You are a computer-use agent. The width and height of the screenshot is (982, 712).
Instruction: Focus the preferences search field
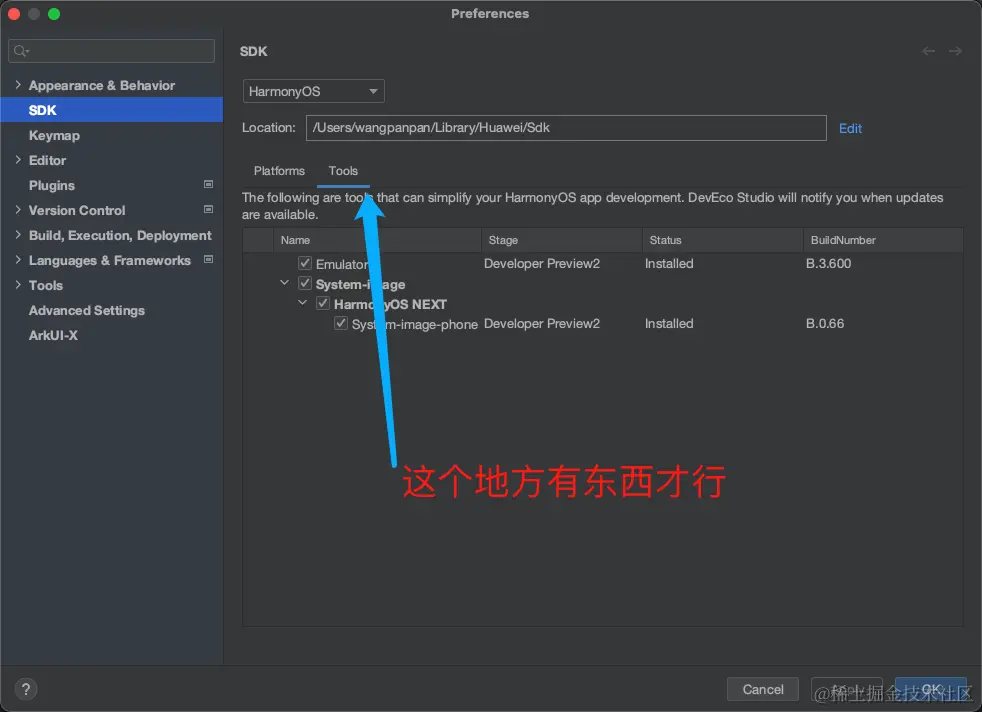(x=111, y=51)
